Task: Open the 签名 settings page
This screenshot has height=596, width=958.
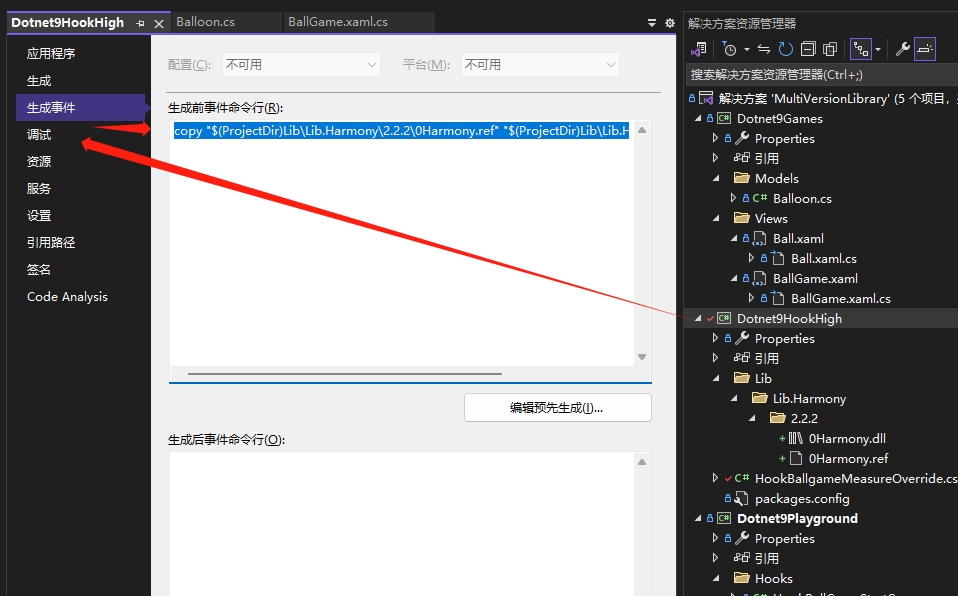Action: click(39, 269)
